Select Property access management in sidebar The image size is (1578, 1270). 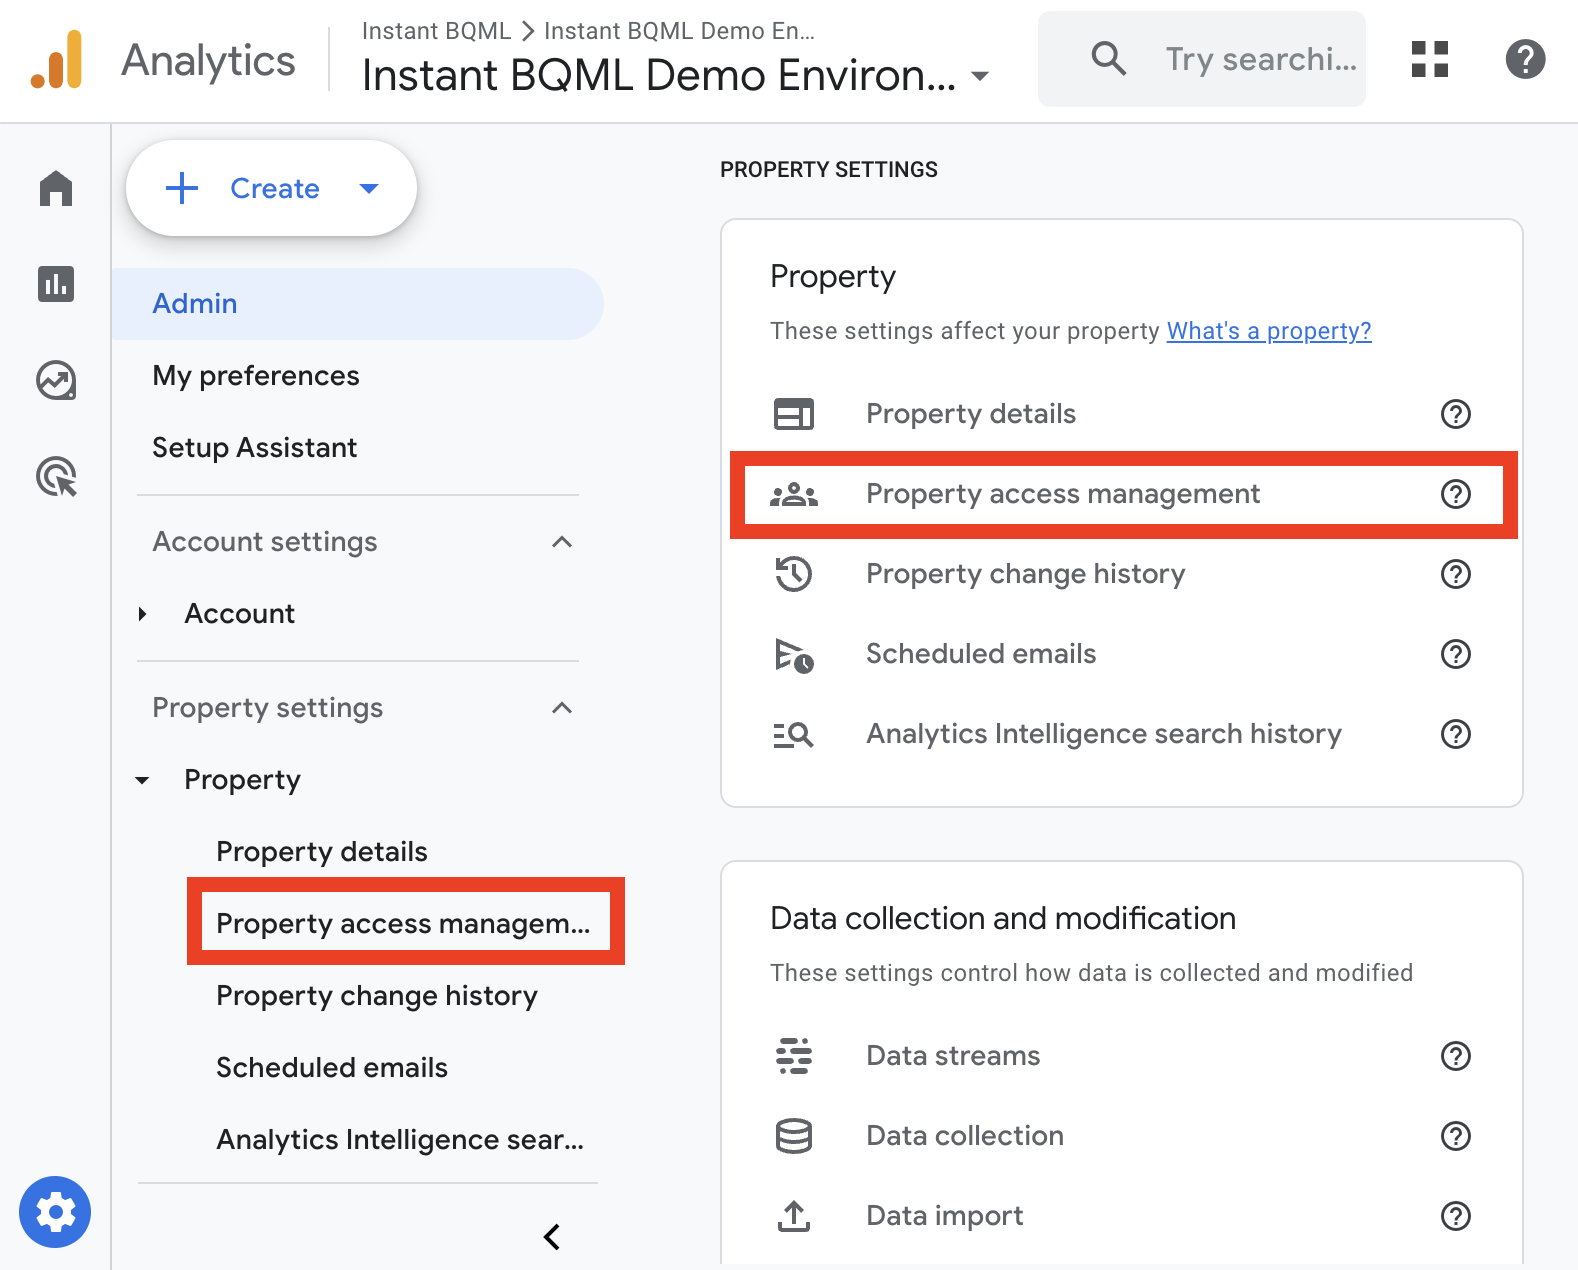click(404, 924)
